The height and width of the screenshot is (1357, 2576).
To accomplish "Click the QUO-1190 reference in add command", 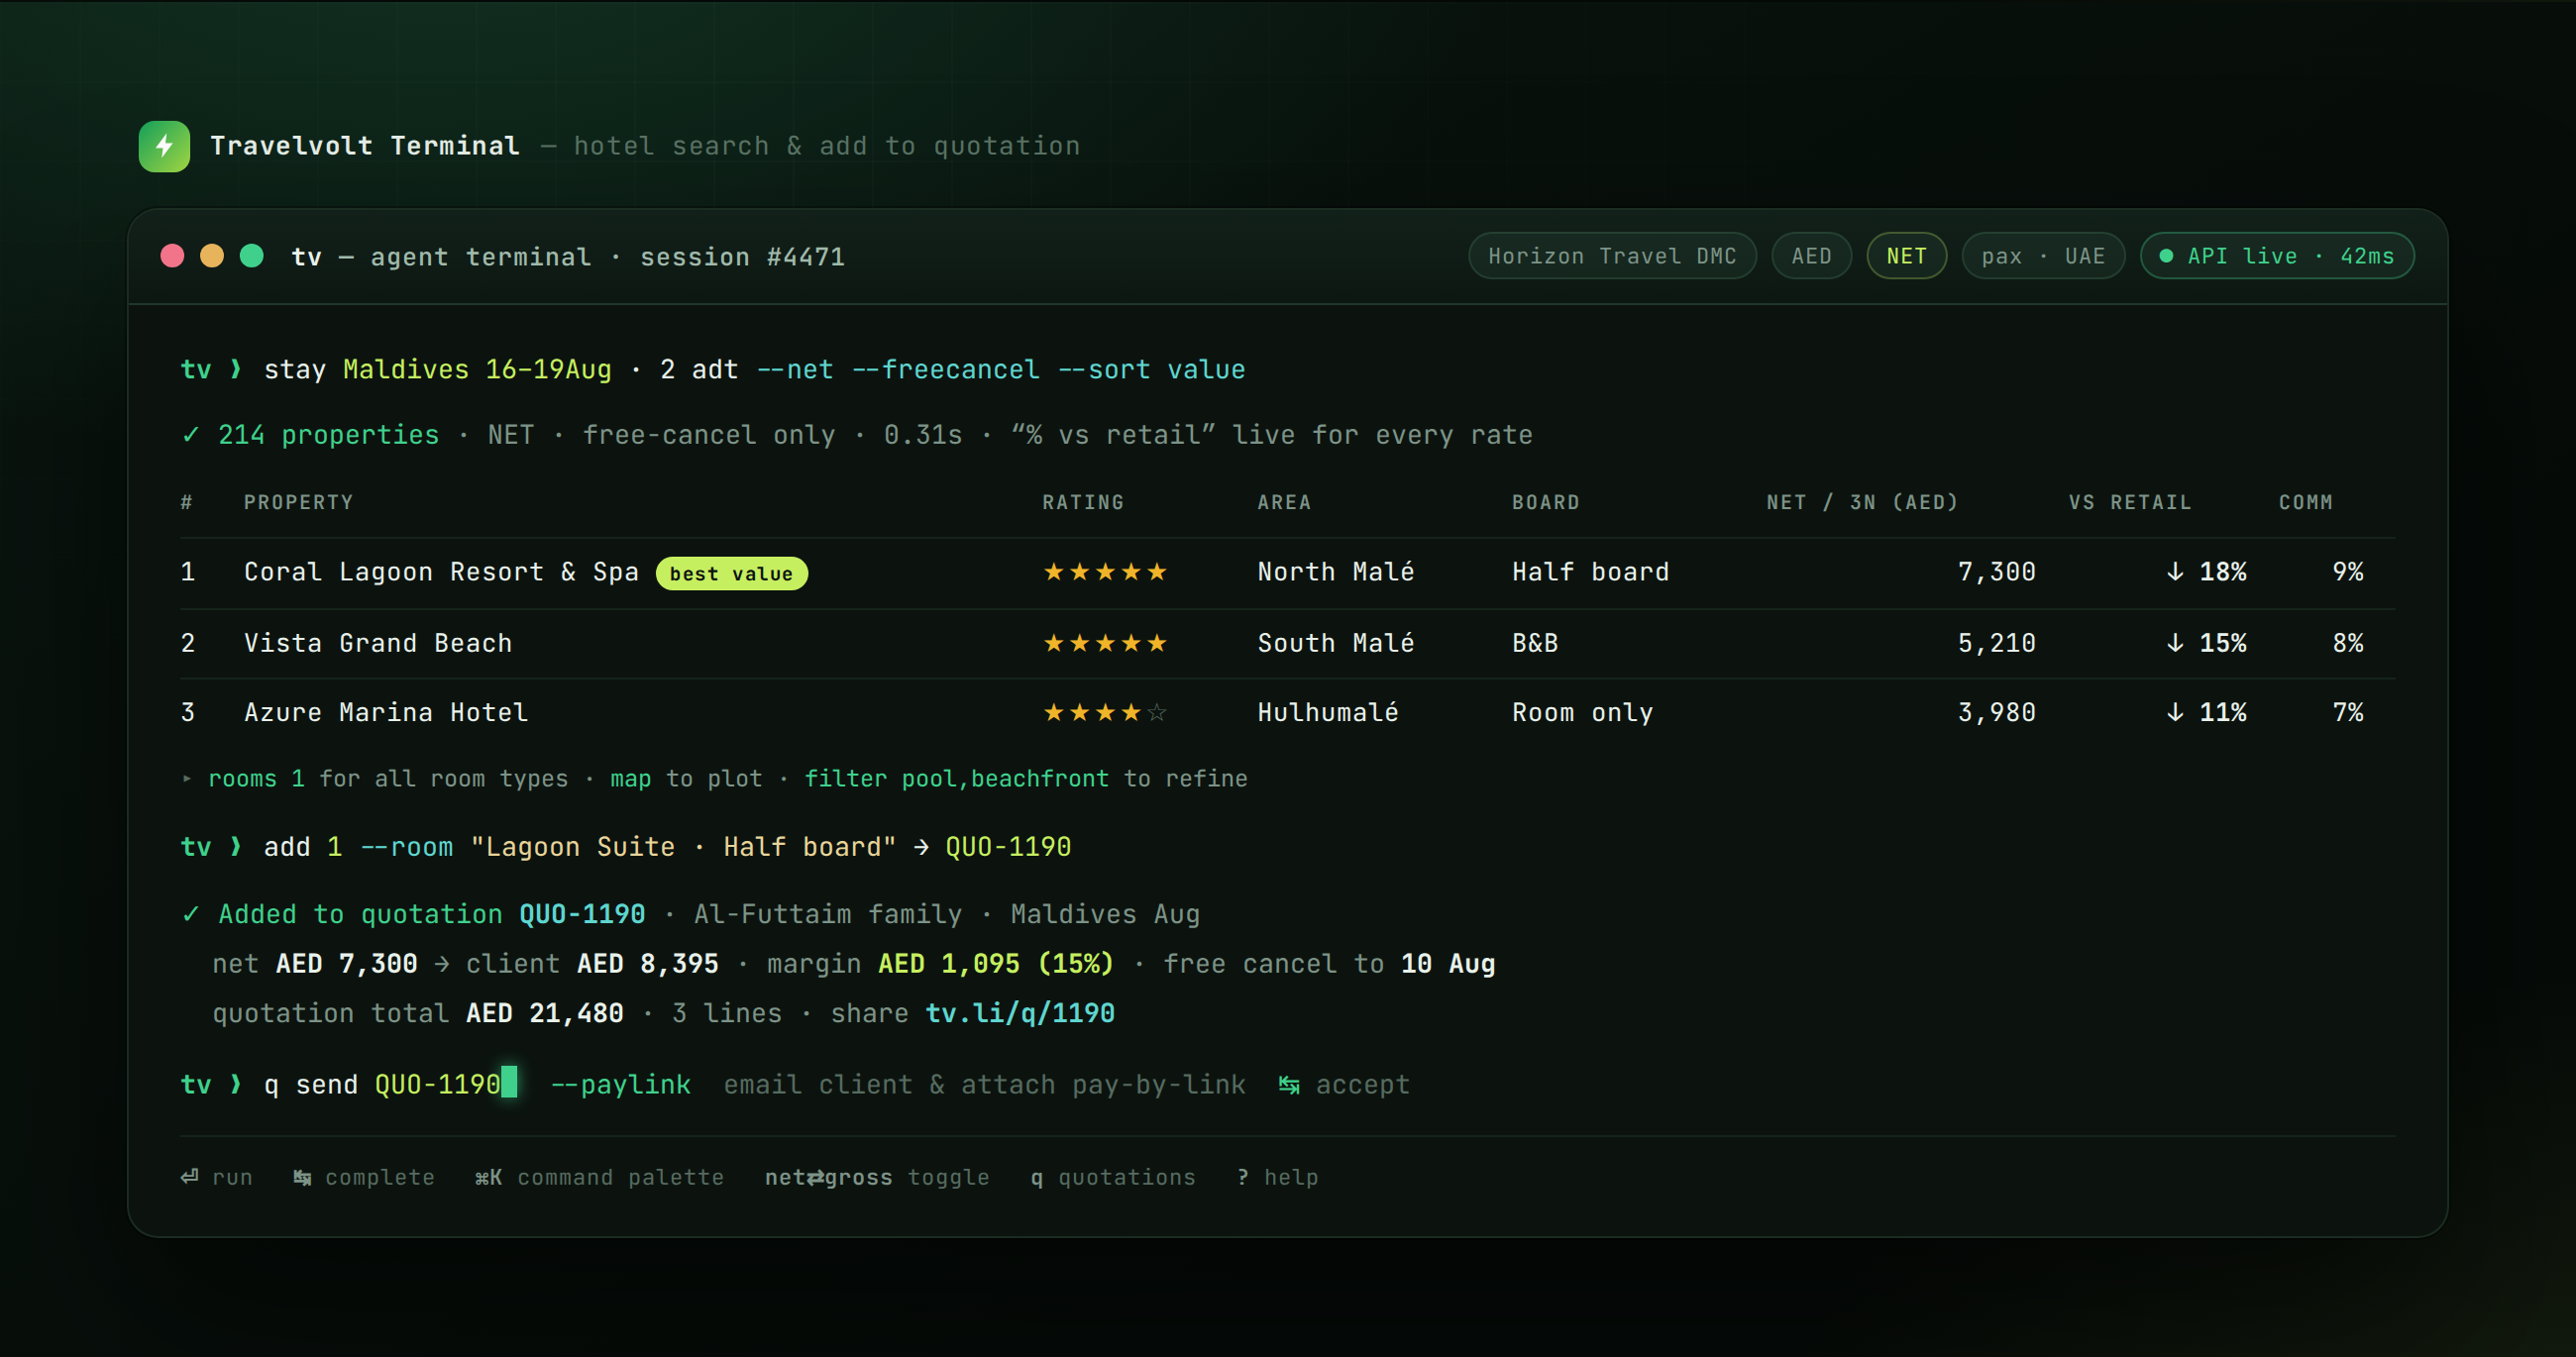I will (1008, 847).
